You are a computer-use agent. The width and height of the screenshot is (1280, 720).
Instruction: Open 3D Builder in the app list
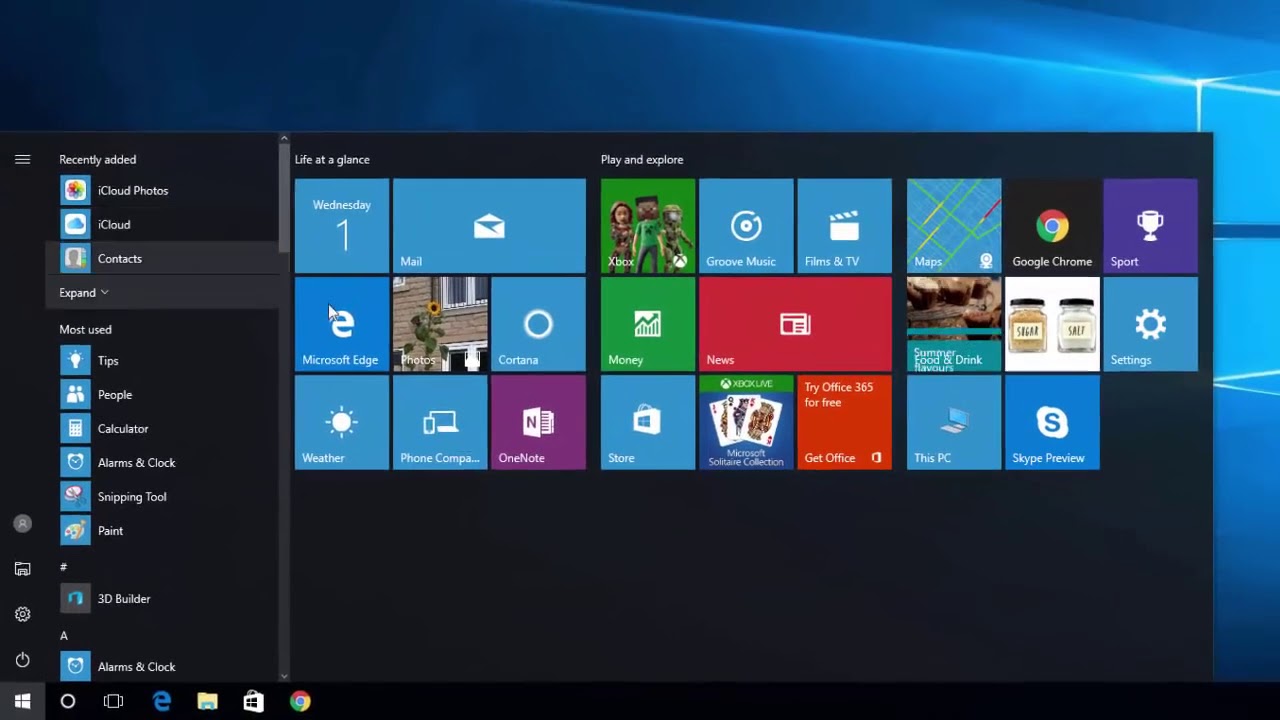click(x=162, y=598)
